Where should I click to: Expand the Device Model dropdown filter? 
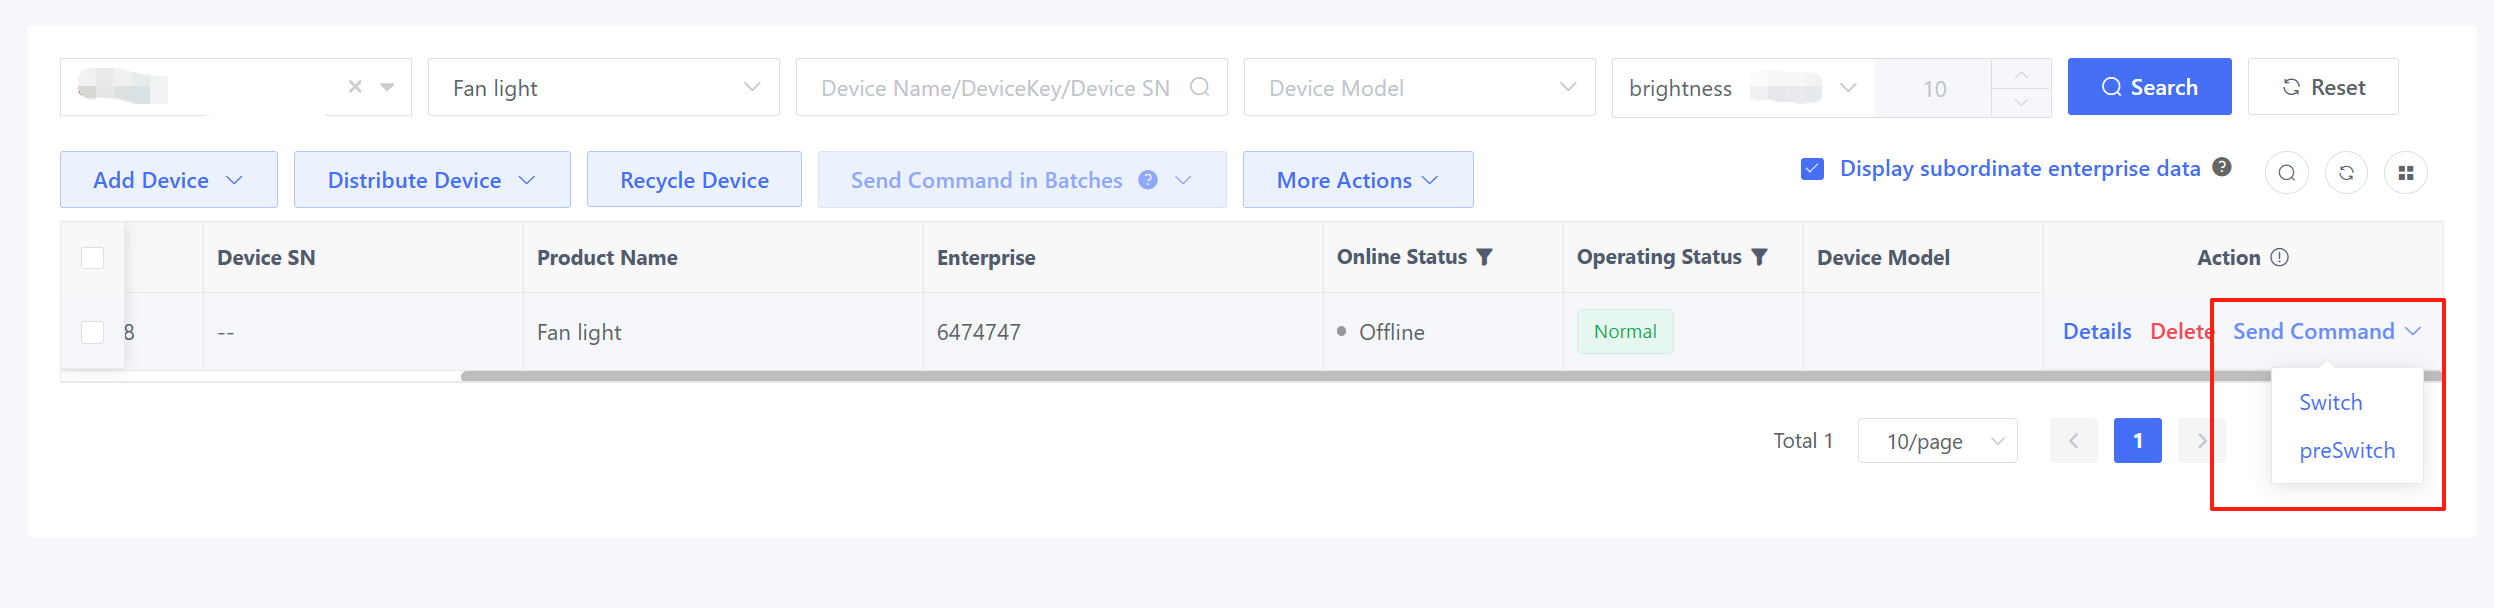coord(1419,88)
